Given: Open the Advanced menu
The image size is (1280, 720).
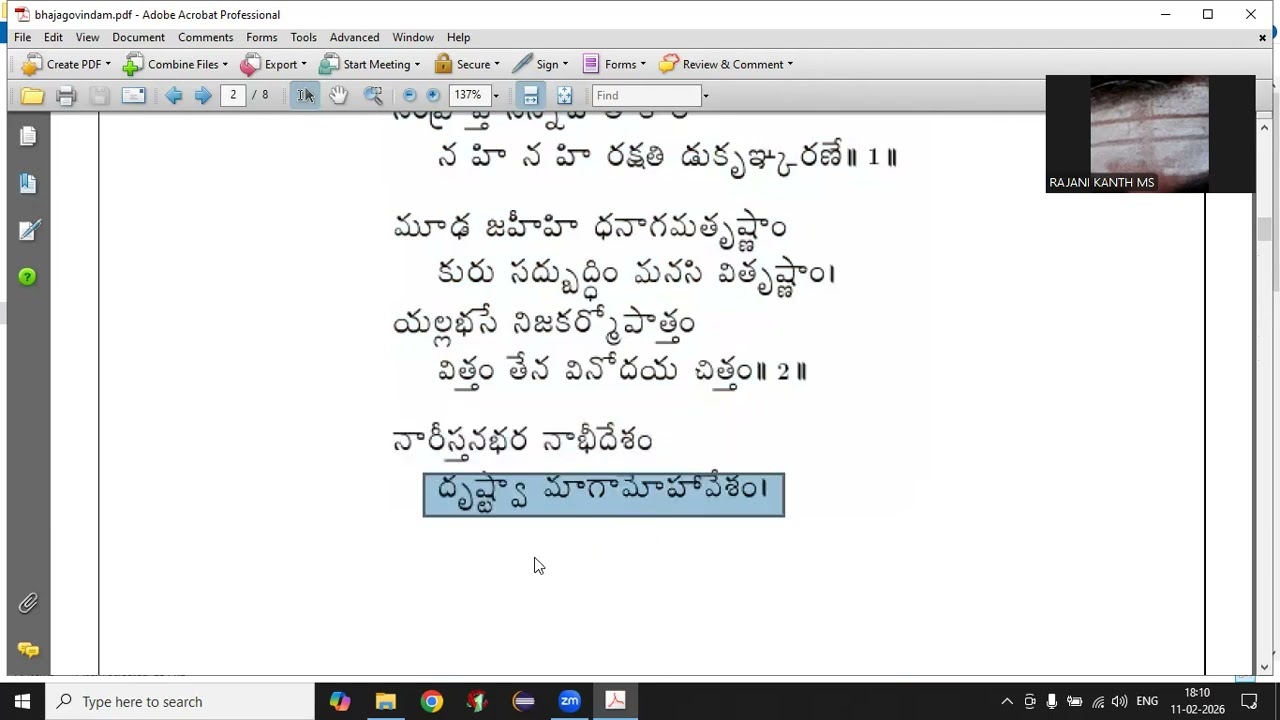Looking at the screenshot, I should [354, 37].
